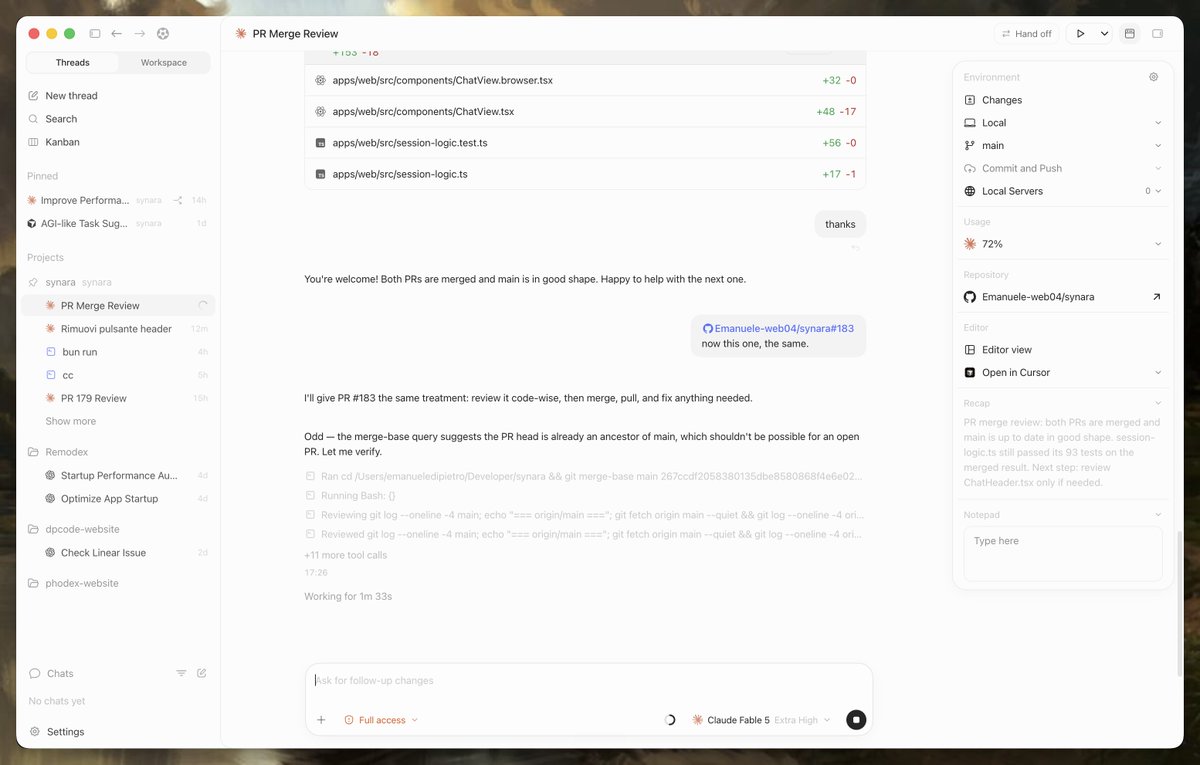Switch to the Workspace tab

(164, 62)
